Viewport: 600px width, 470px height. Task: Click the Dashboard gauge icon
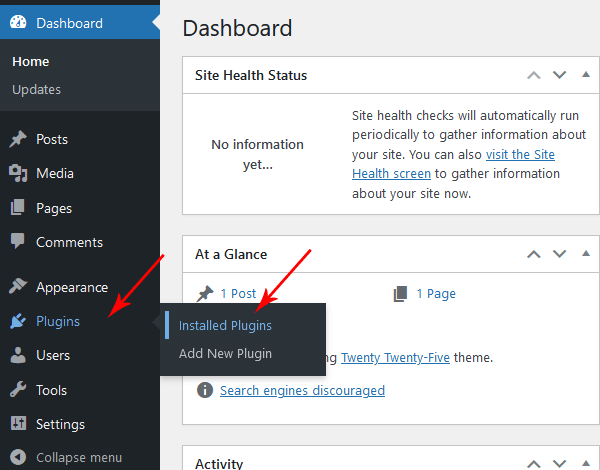(x=18, y=23)
